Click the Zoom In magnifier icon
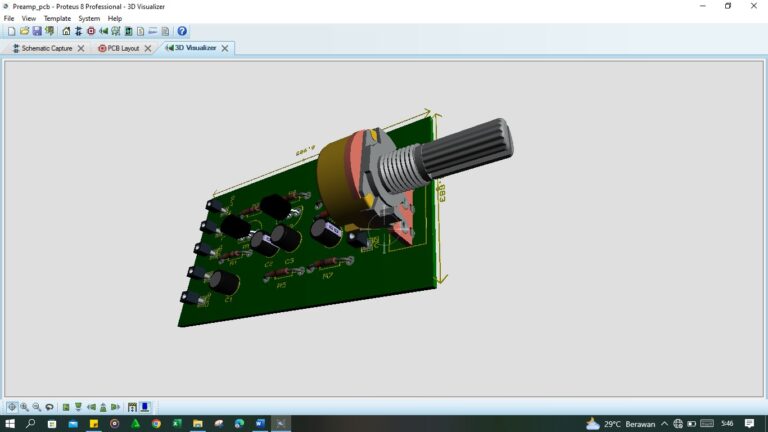Viewport: 768px width, 432px height. click(x=24, y=407)
